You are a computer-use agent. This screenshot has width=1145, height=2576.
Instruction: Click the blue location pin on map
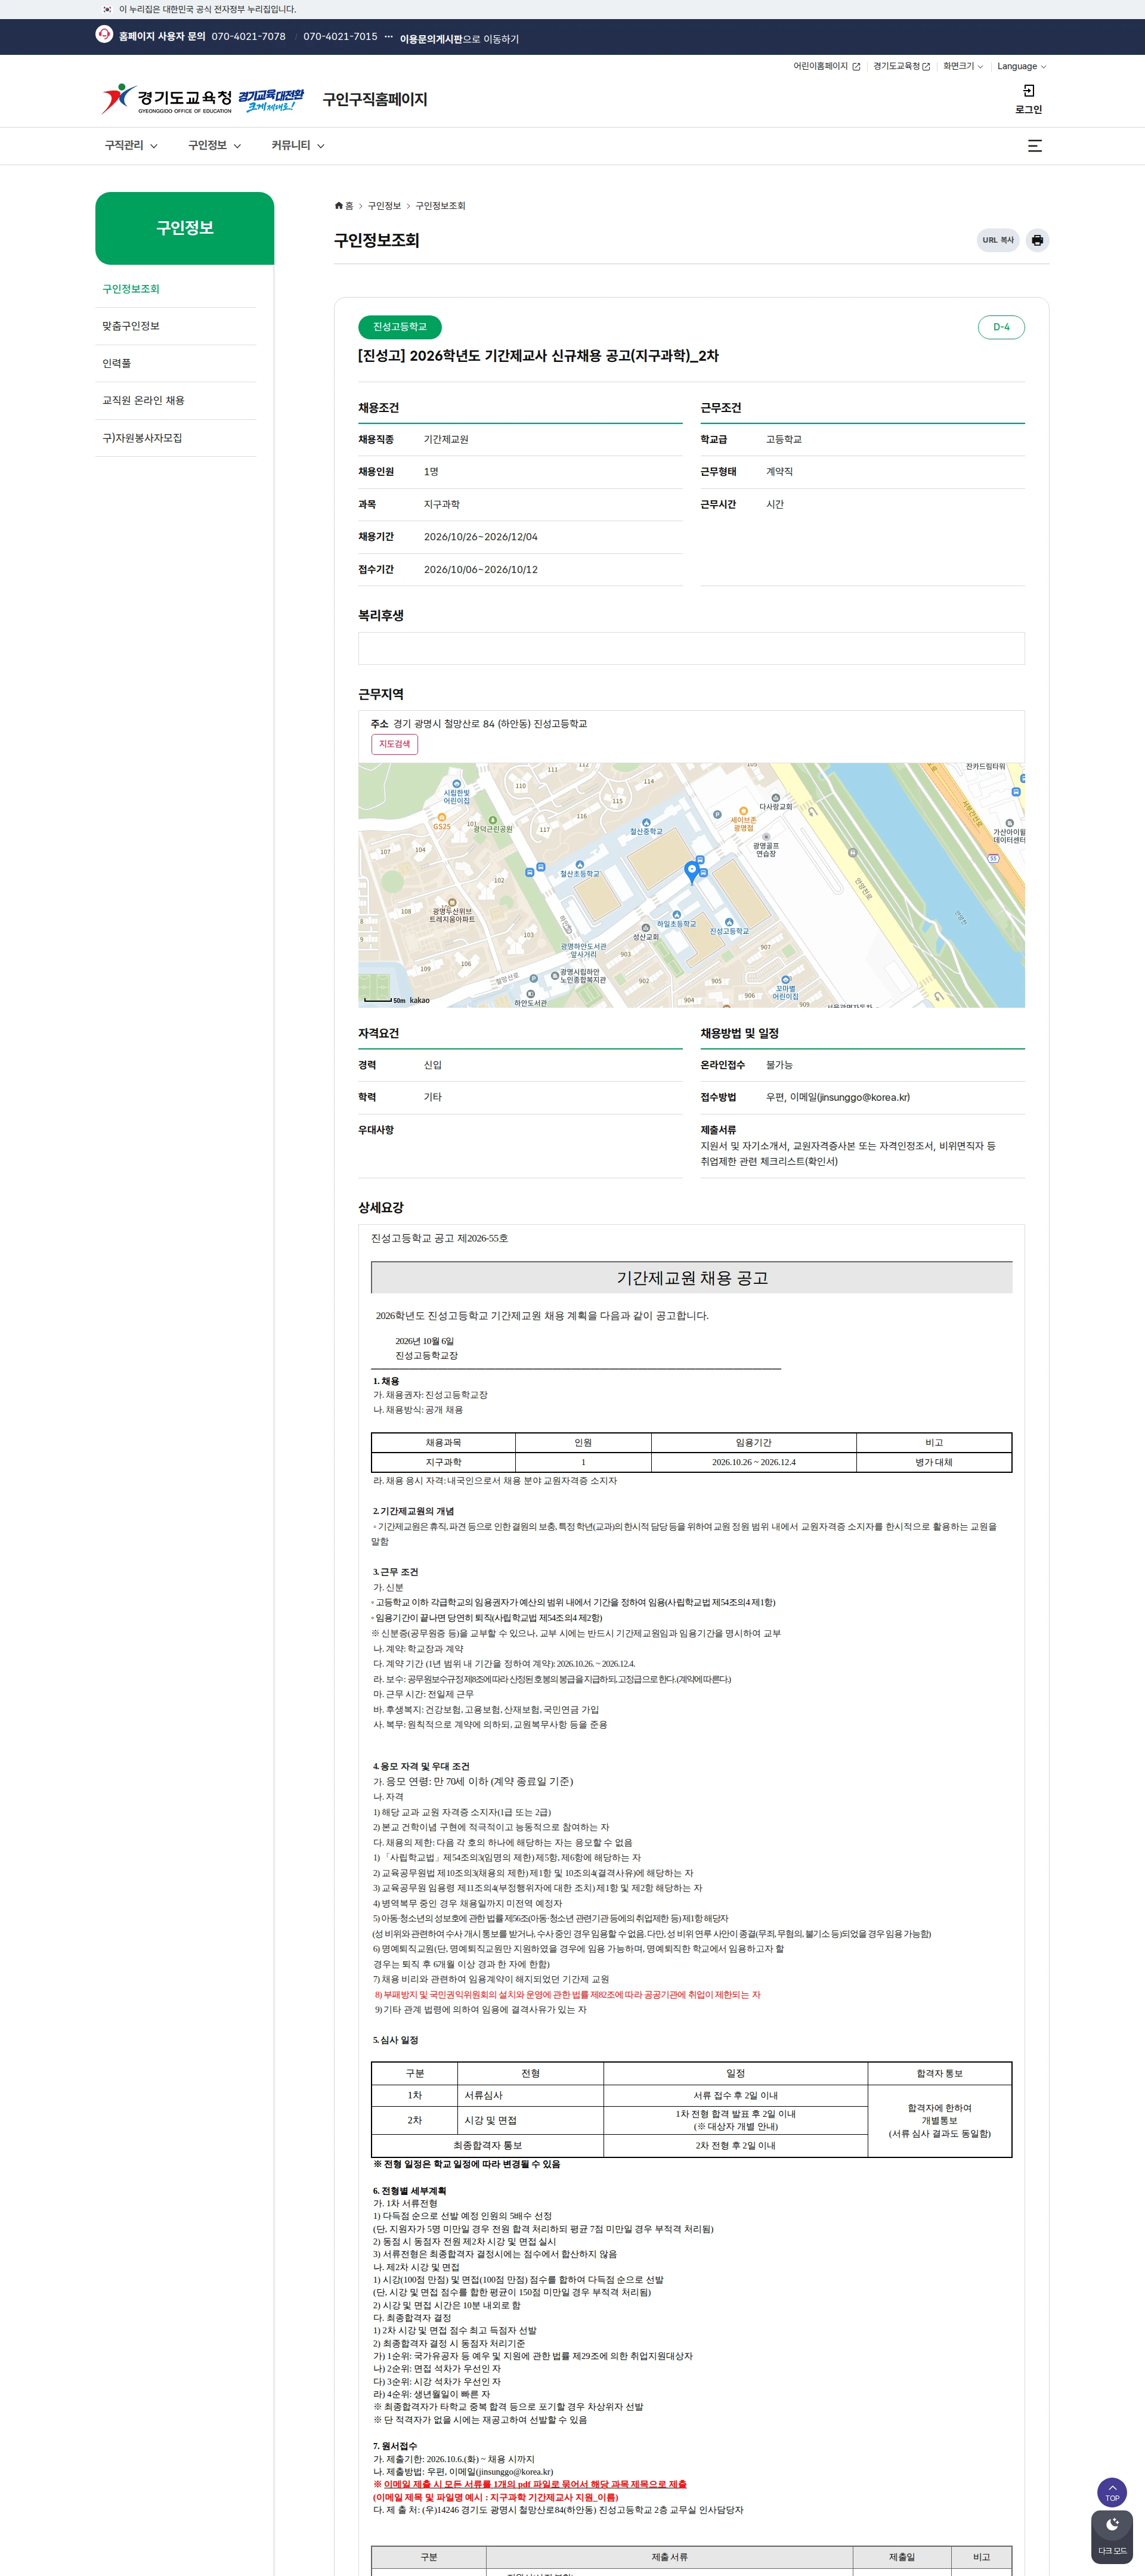click(x=691, y=872)
